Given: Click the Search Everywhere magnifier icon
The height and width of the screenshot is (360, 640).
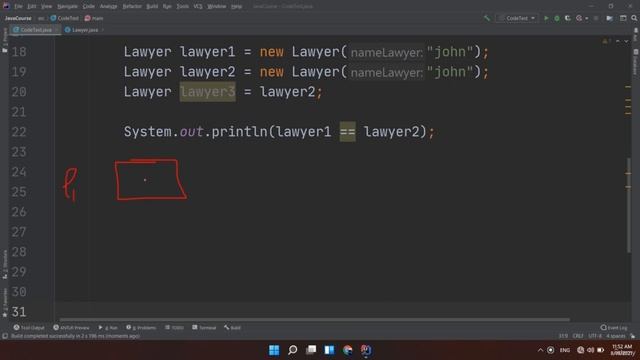Looking at the screenshot, I should [634, 18].
